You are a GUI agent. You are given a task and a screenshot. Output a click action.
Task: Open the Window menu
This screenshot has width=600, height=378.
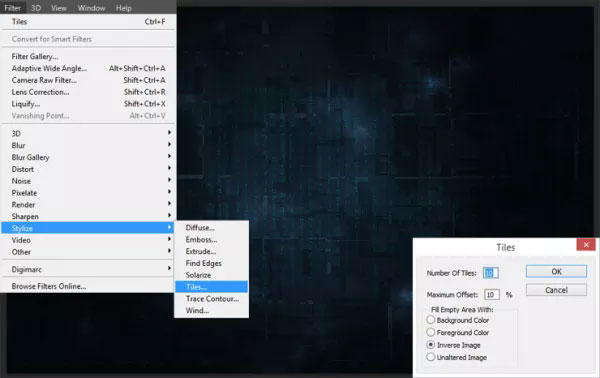[x=91, y=8]
